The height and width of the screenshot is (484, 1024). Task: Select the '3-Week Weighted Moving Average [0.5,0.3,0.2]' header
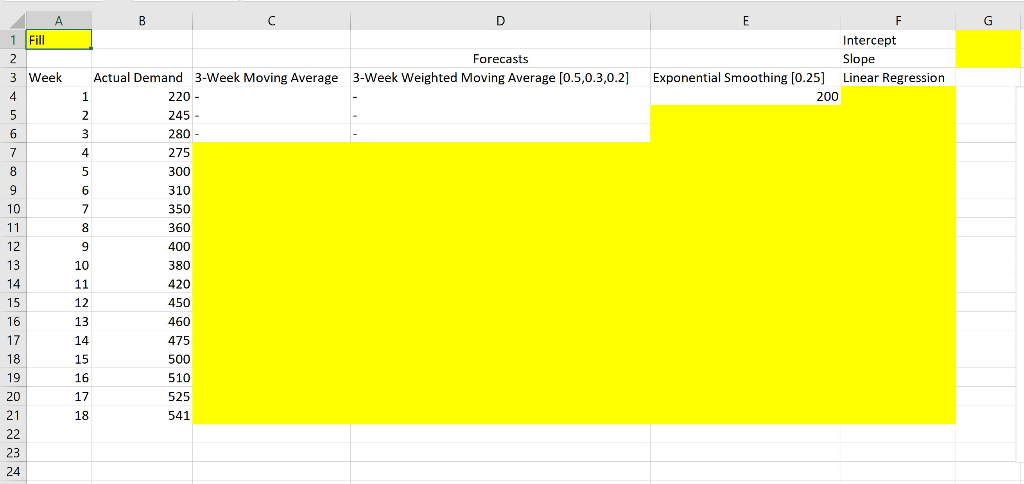pos(500,78)
